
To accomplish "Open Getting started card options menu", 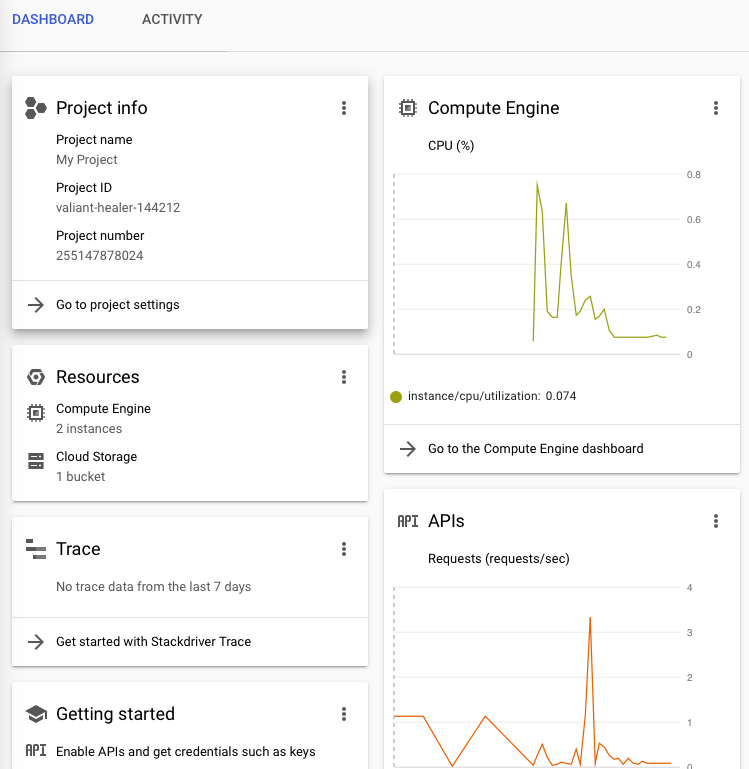I will [344, 714].
